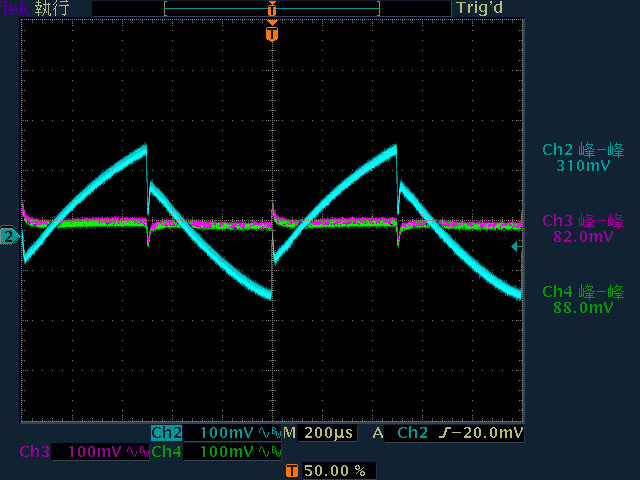Click the Ch2 coupling bandwidth symbol
The image size is (640, 480).
[270, 433]
